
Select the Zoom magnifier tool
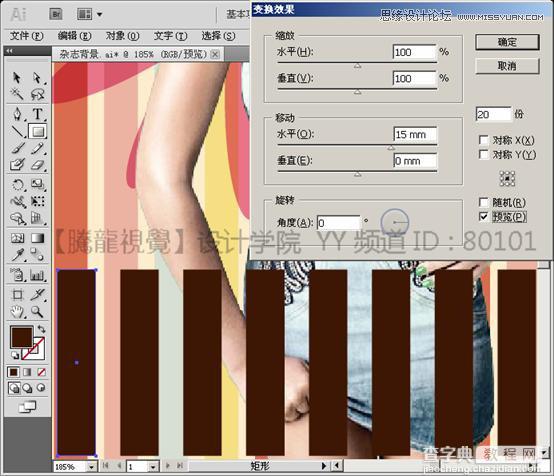click(37, 312)
